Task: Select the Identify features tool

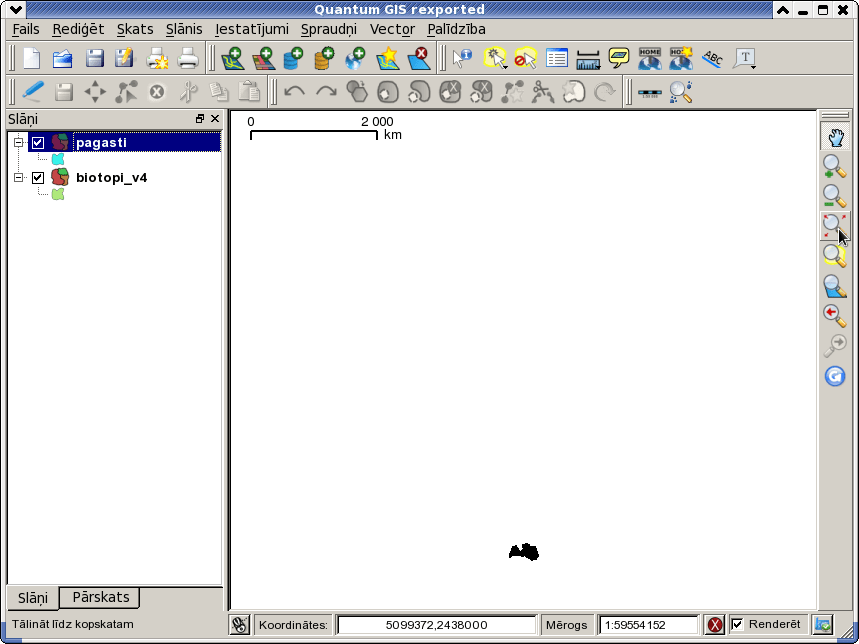Action: [x=462, y=58]
